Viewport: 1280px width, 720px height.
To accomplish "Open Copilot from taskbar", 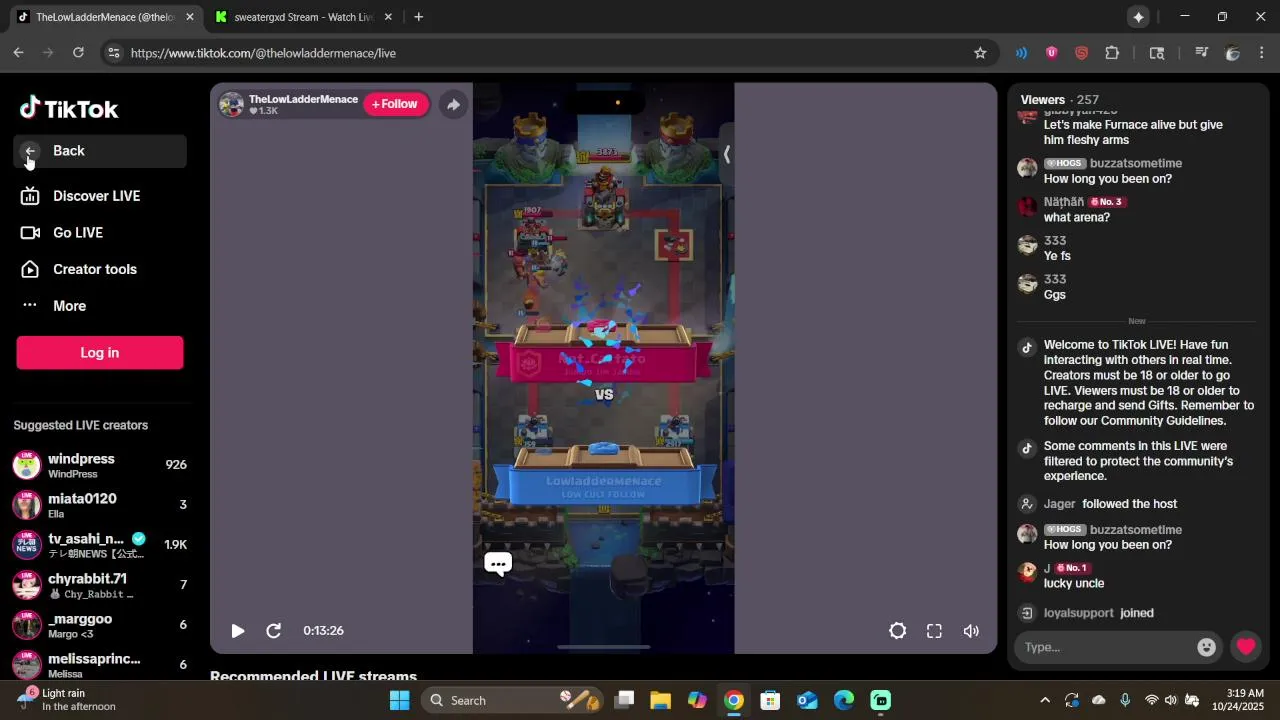I will (x=697, y=700).
